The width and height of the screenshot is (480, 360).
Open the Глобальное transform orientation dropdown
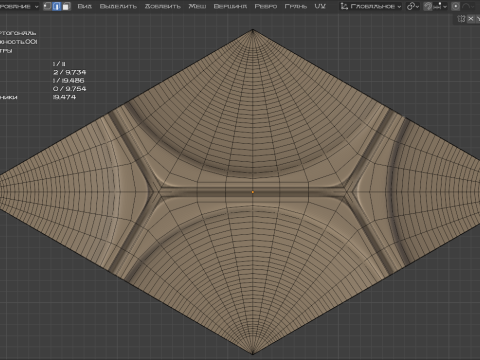tap(371, 6)
